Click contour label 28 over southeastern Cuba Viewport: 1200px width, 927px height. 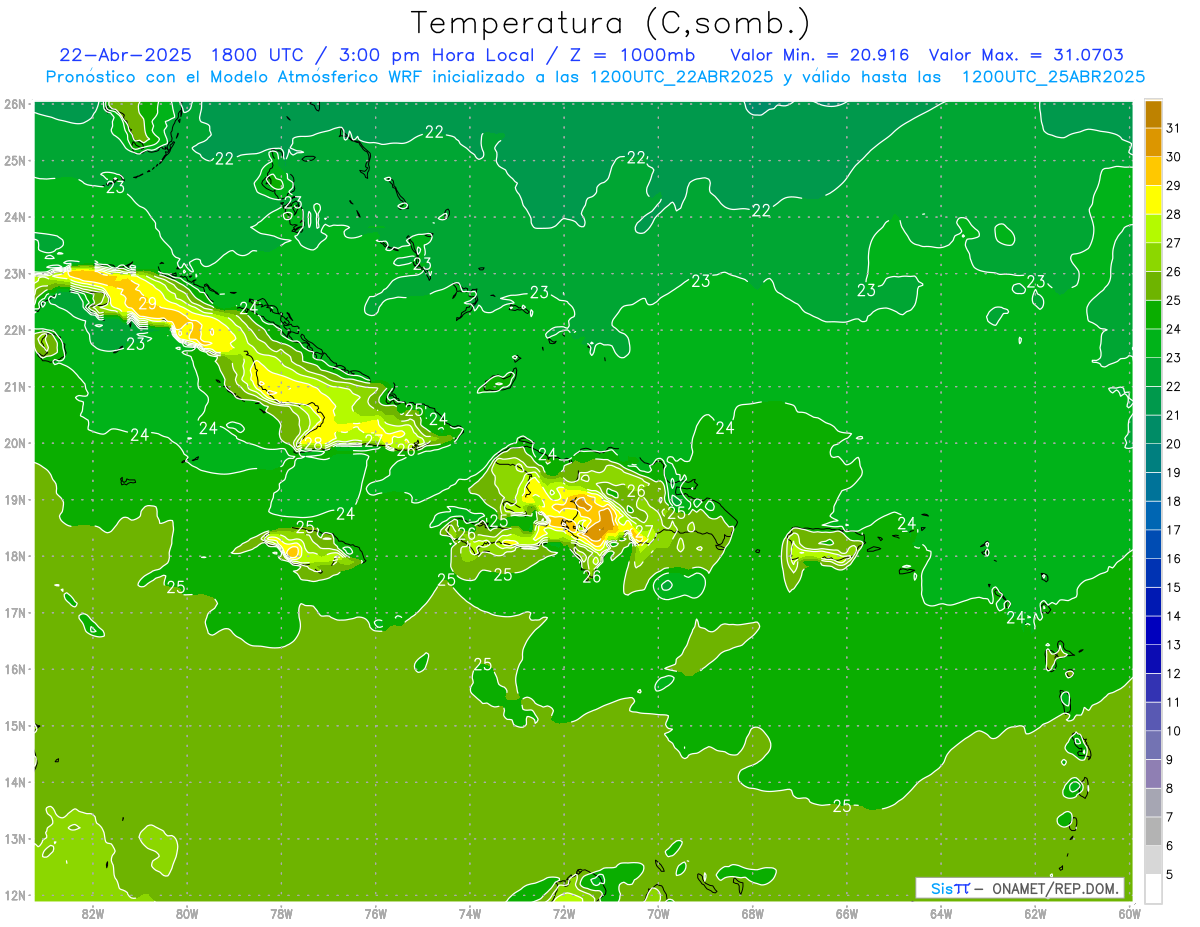(313, 444)
